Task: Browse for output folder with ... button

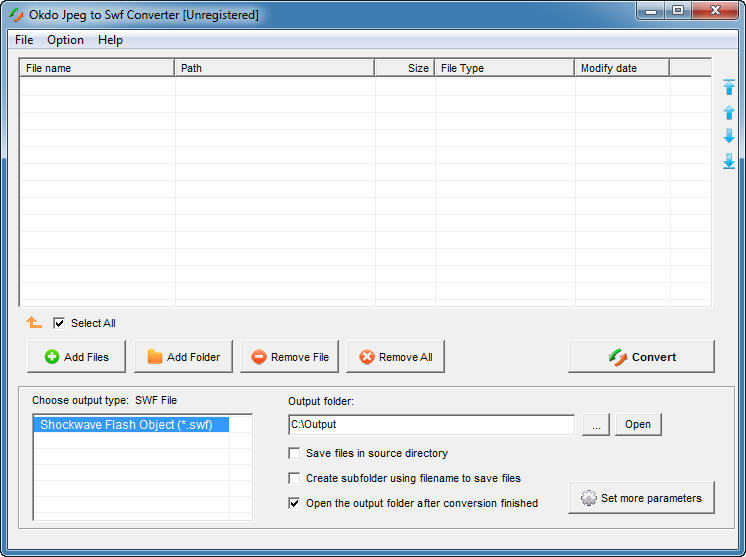Action: (x=596, y=424)
